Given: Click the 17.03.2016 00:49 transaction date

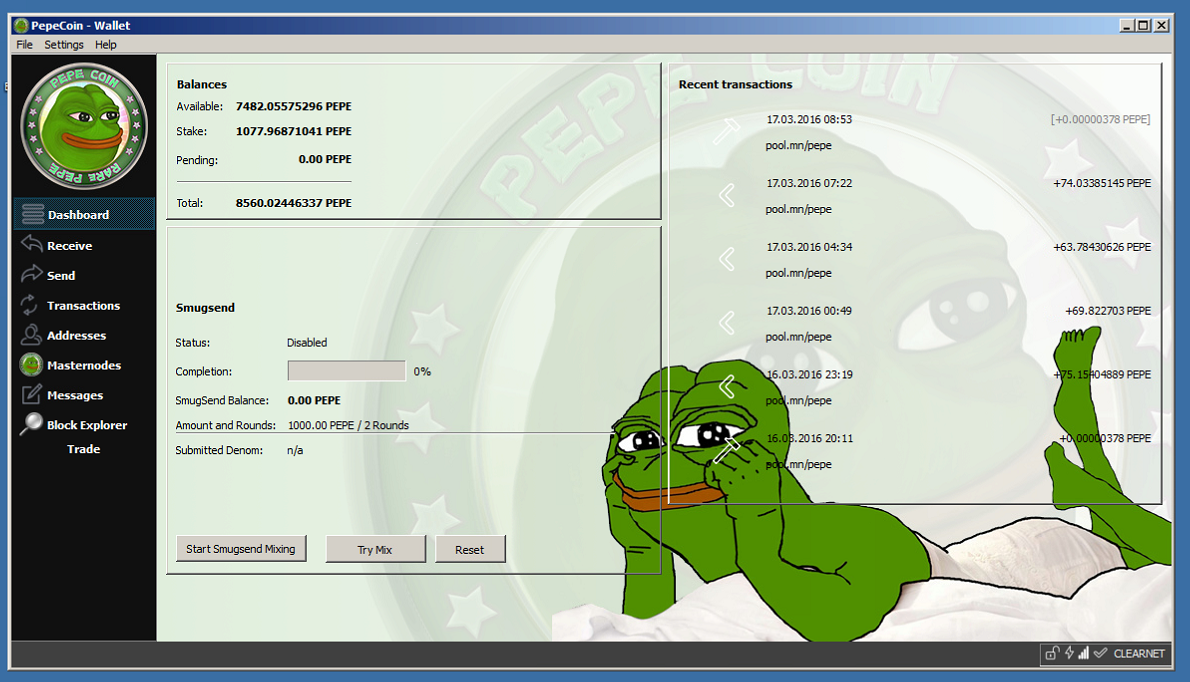Looking at the screenshot, I should (809, 311).
